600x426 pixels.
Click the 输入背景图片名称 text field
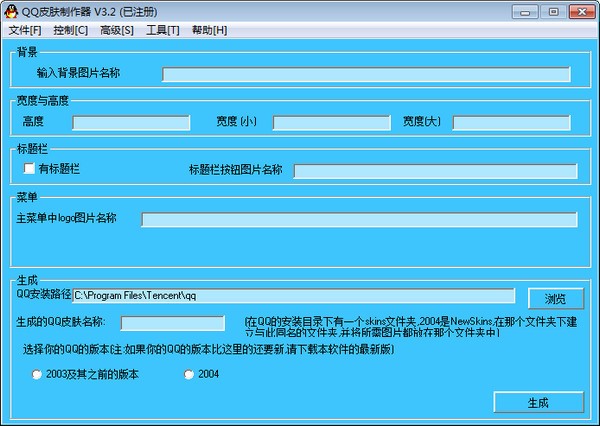pyautogui.click(x=366, y=74)
